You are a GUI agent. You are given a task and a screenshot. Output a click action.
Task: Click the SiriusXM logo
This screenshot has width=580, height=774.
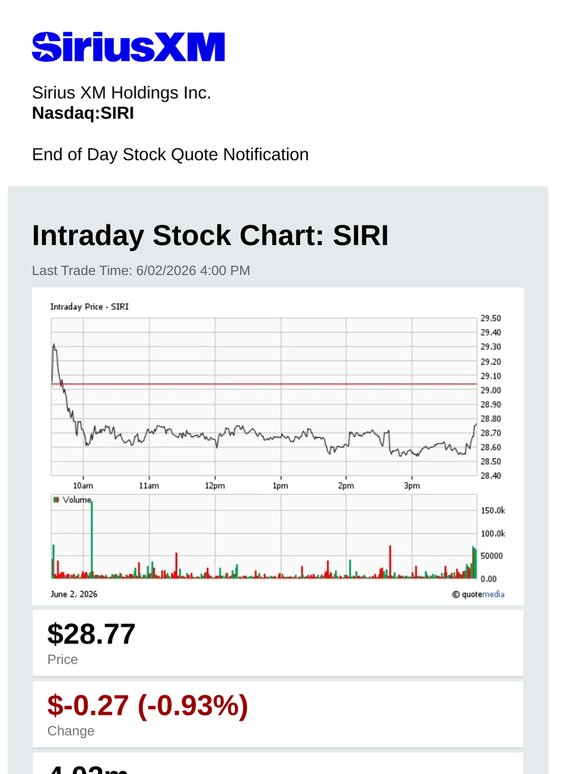coord(128,47)
